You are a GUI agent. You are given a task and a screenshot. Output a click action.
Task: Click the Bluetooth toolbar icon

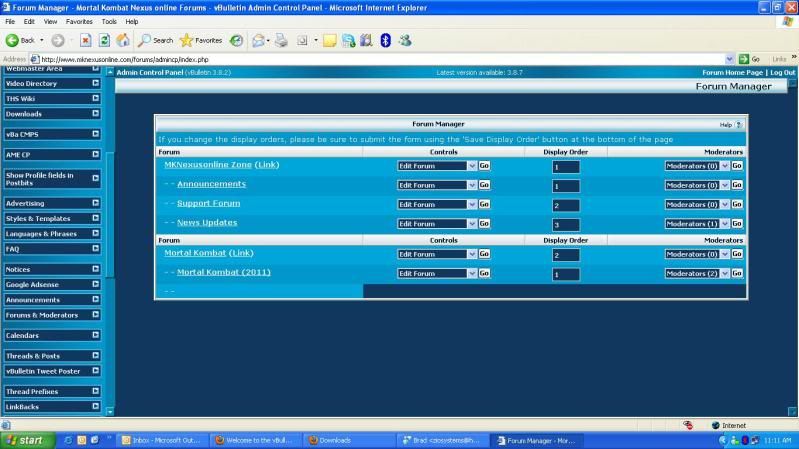click(386, 40)
